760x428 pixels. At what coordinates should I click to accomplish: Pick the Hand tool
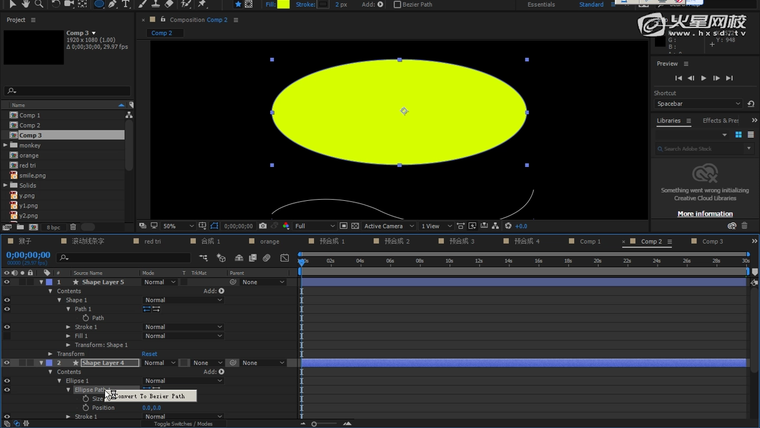[25, 4]
